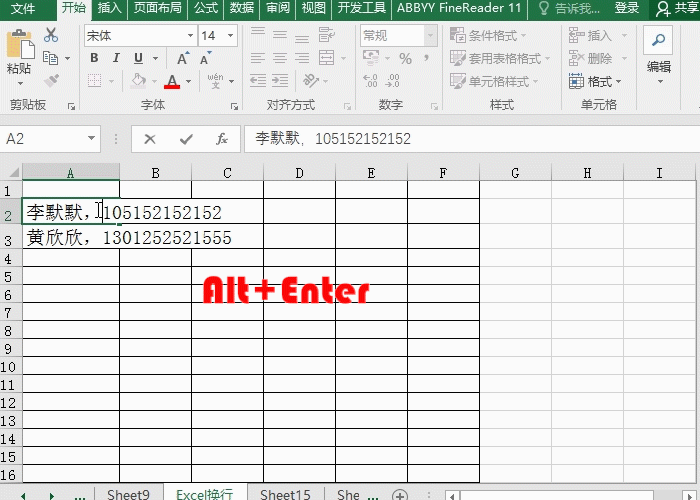Open merge cells dropdown arrow
The height and width of the screenshot is (500, 700).
(x=343, y=58)
